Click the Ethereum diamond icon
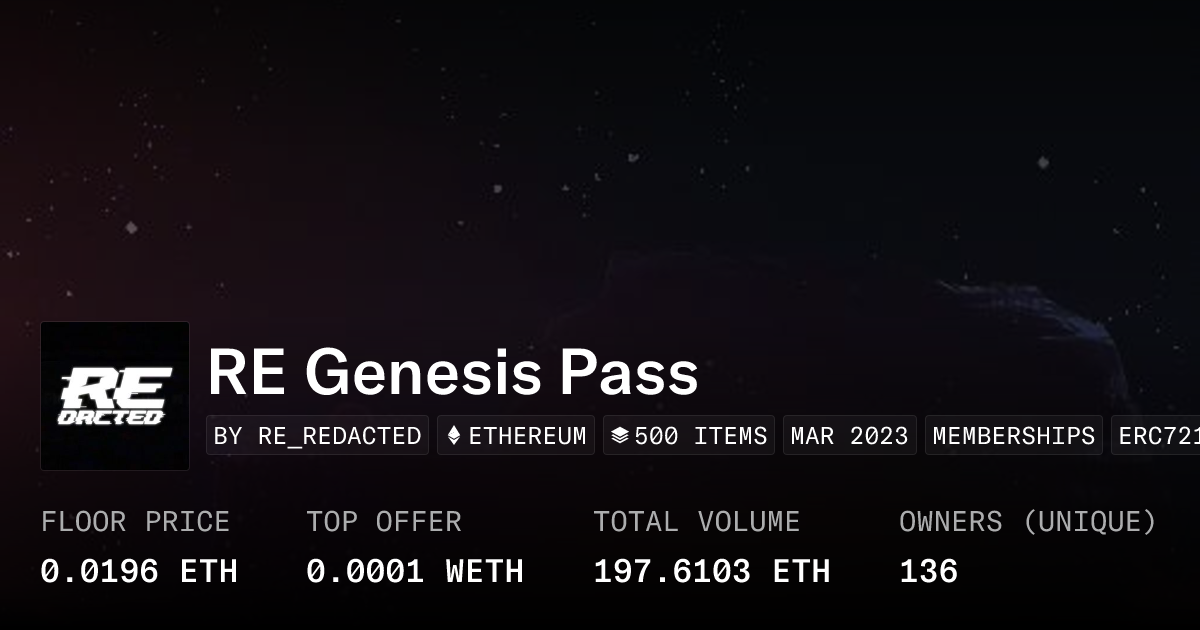 (454, 436)
